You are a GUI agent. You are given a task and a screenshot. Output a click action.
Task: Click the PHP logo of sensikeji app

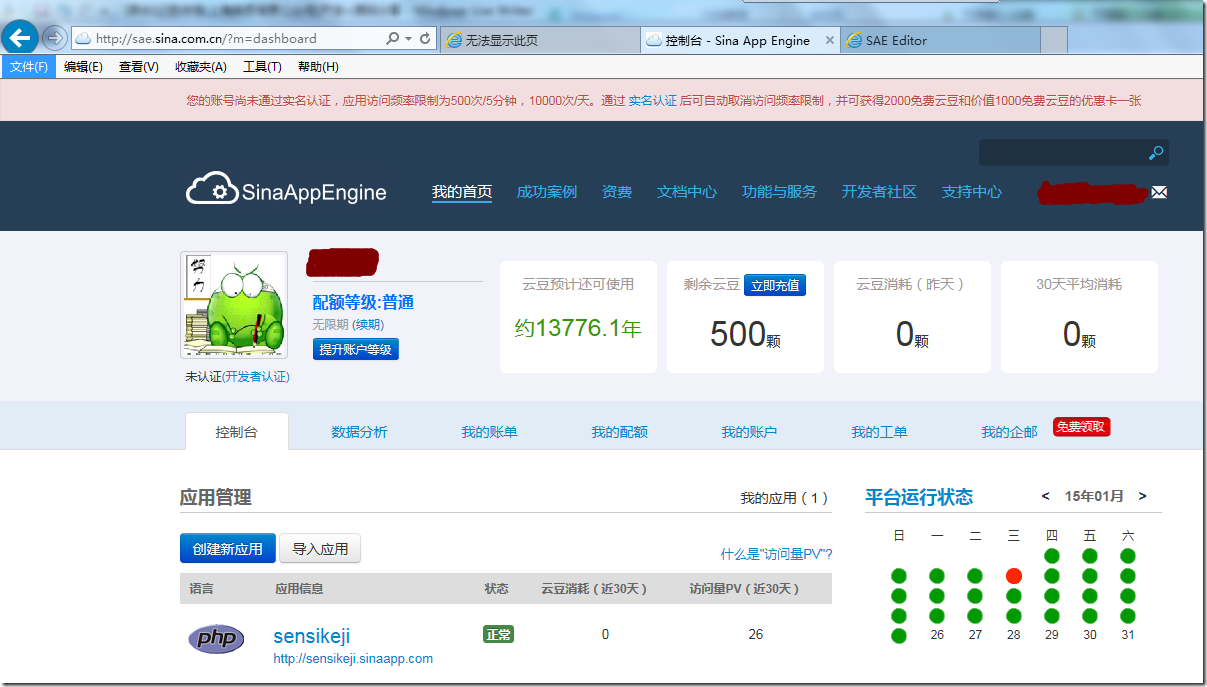(216, 638)
